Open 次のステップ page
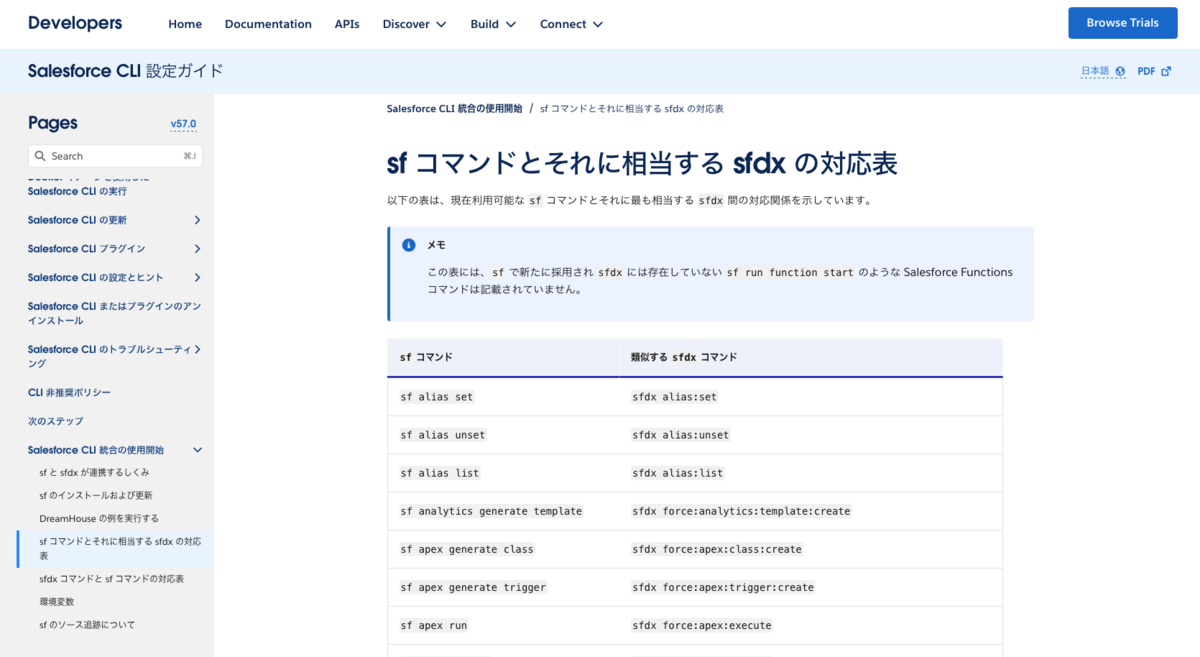Viewport: 1200px width, 657px height. coord(55,422)
